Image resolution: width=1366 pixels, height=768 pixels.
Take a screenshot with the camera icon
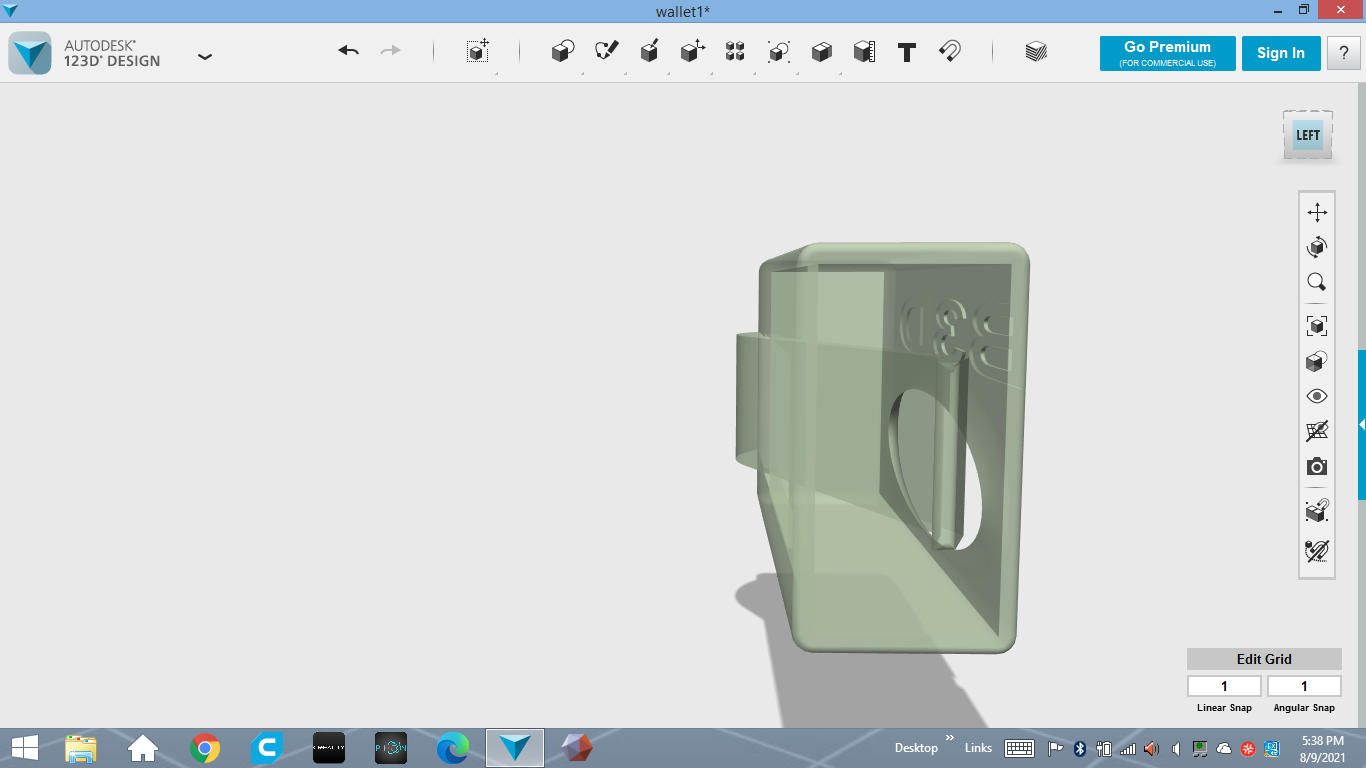click(1317, 467)
